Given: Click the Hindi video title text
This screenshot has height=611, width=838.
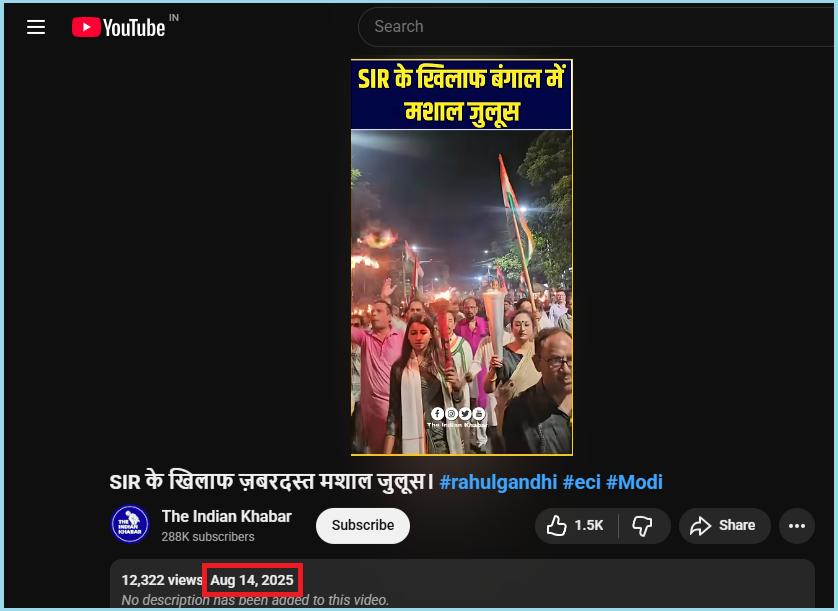Looking at the screenshot, I should (270, 482).
